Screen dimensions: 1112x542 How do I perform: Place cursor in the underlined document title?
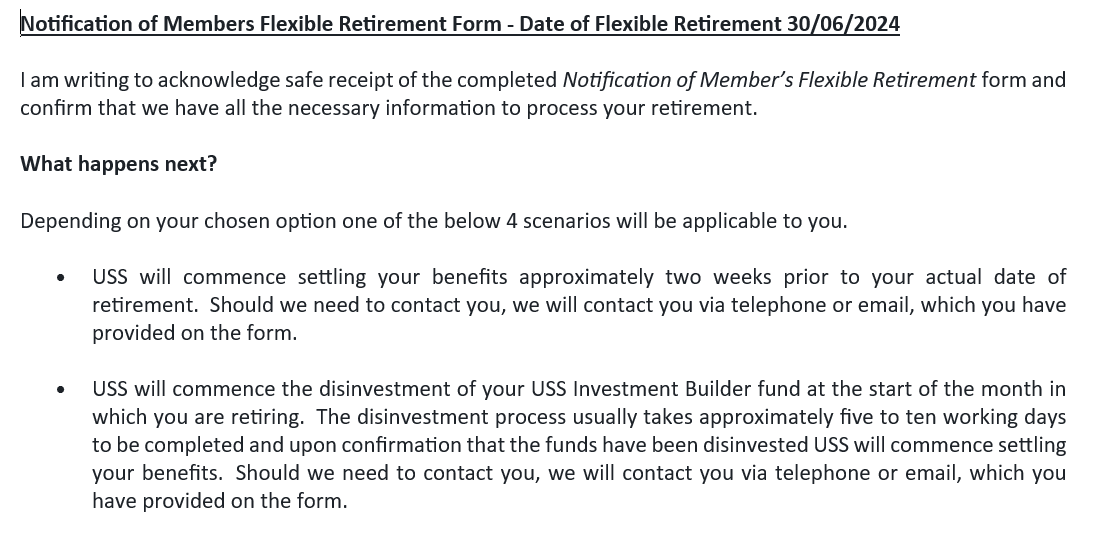click(x=460, y=23)
